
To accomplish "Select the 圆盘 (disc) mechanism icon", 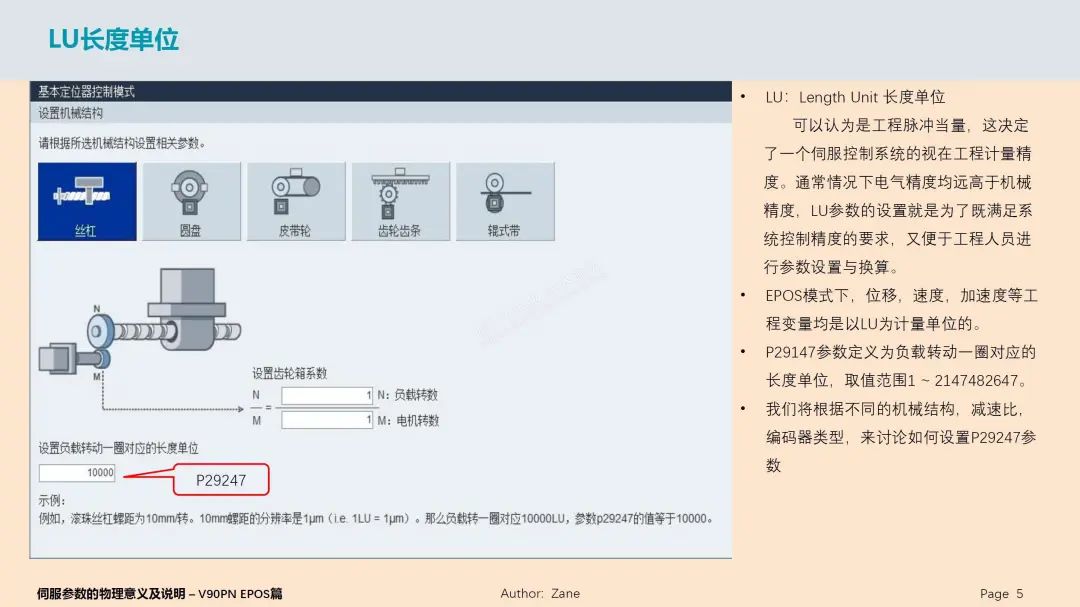I will tap(191, 200).
